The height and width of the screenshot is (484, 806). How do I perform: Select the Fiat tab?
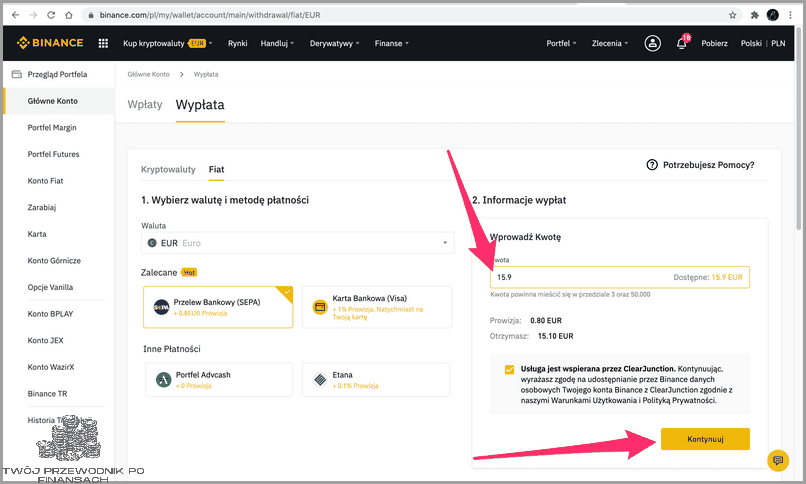[216, 169]
